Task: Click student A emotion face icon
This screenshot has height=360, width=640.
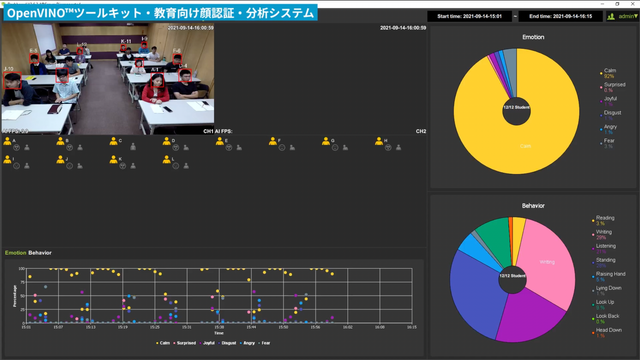Action: 16,147
